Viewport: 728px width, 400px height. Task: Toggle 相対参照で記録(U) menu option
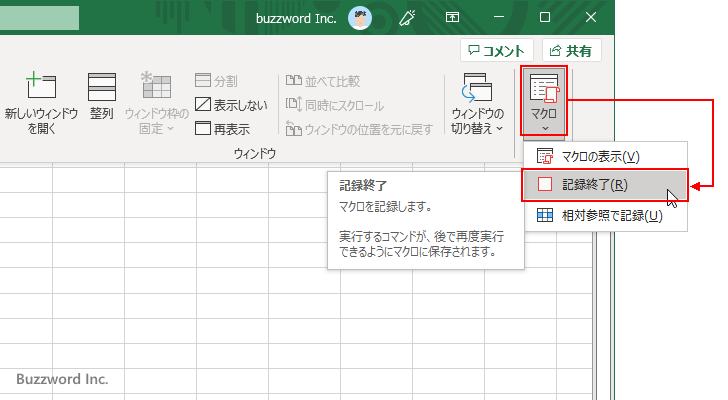tap(605, 215)
